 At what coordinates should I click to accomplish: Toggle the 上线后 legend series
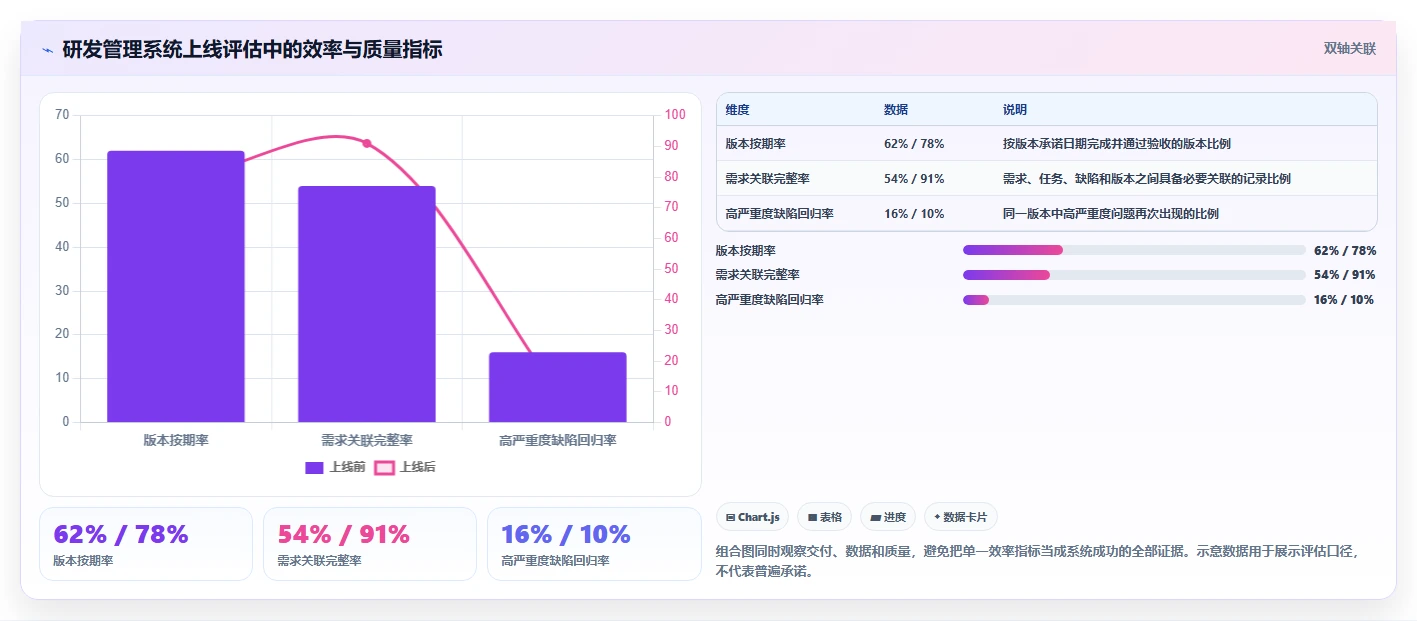(405, 467)
